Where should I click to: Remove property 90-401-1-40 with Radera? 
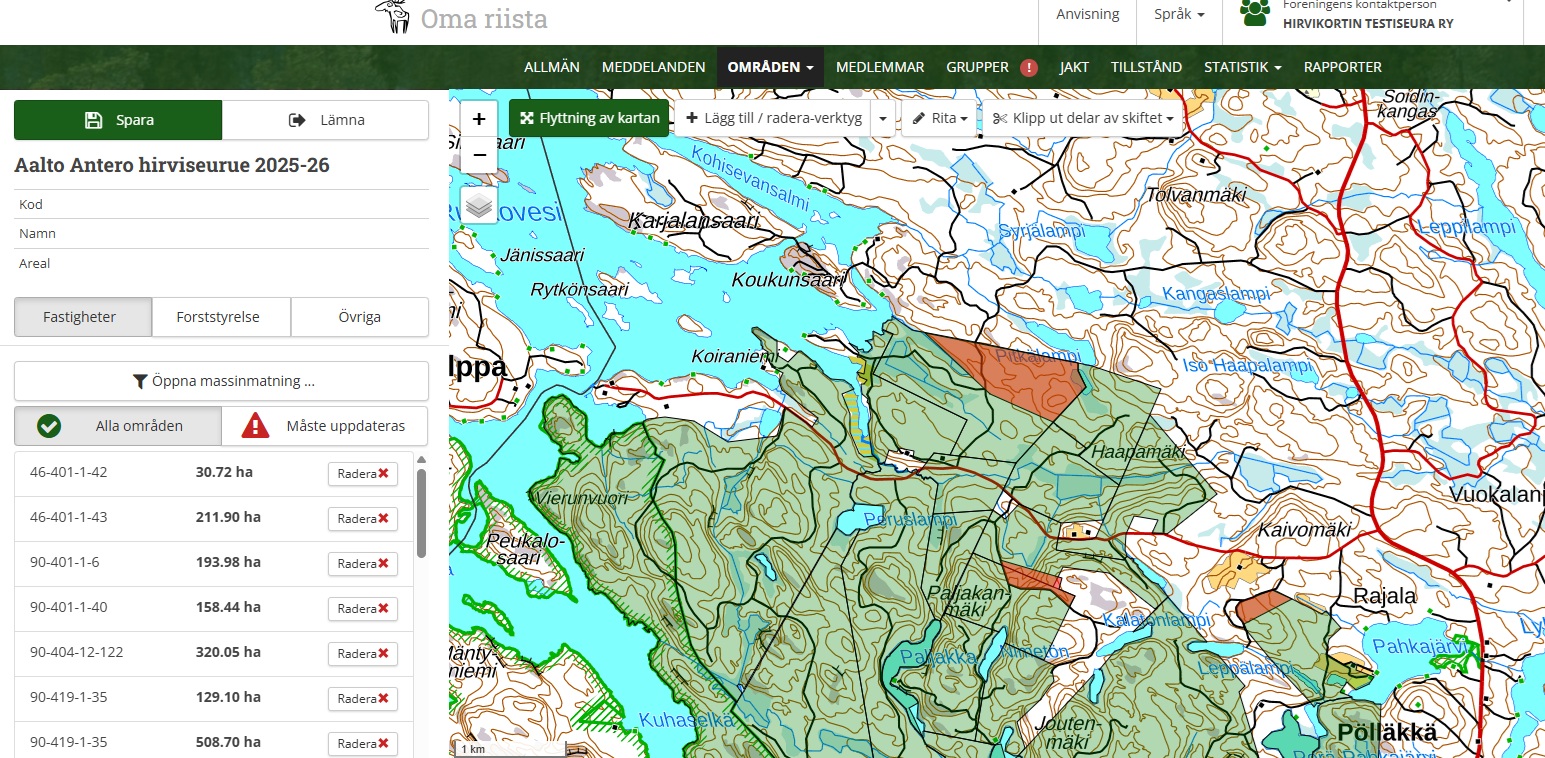[x=362, y=608]
